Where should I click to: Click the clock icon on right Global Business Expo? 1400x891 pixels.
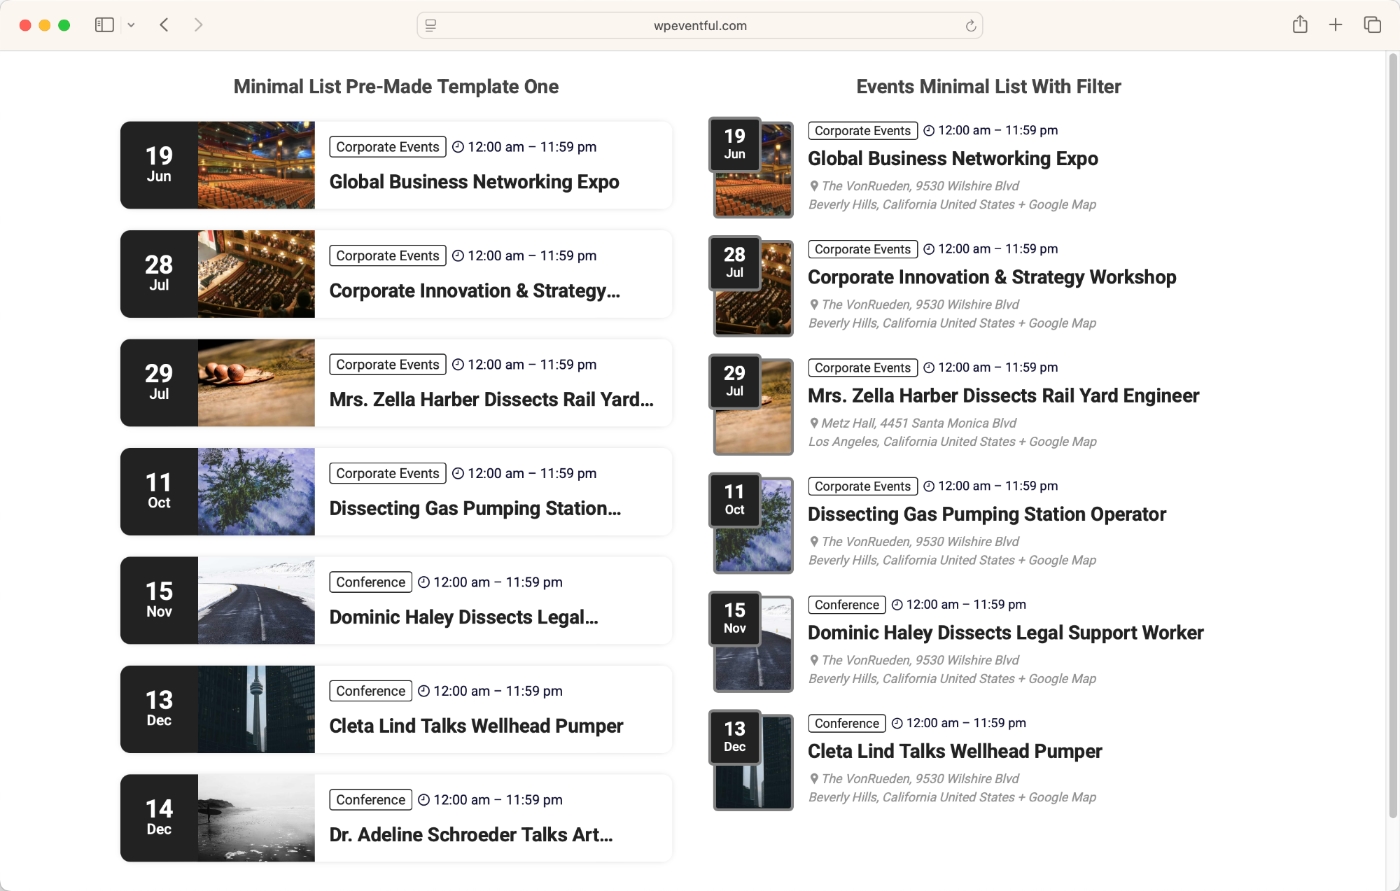coord(929,131)
